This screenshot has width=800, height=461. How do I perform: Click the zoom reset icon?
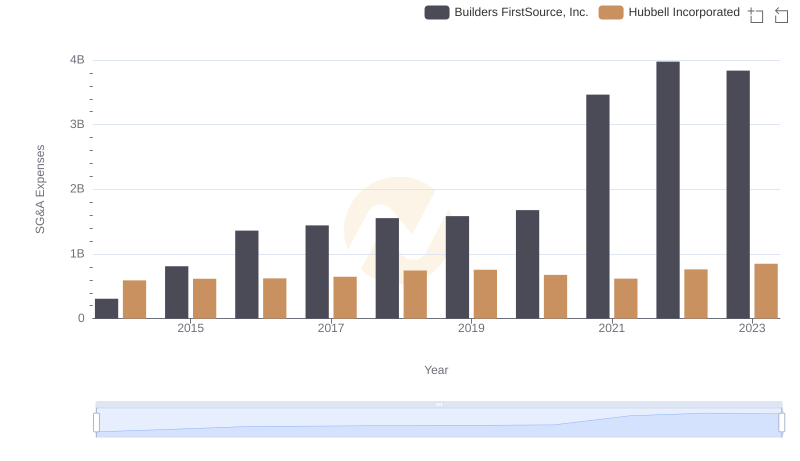(x=781, y=15)
